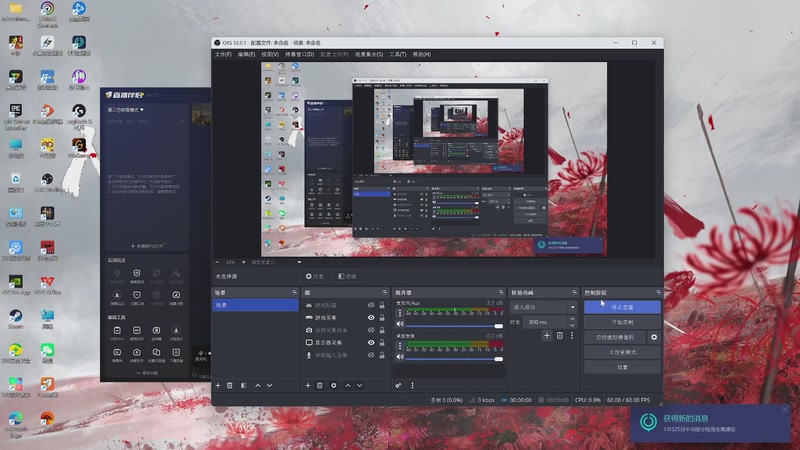Open 麦克风/Aux three-dot options menu
Image resolution: width=800 pixels, height=450 pixels.
pyautogui.click(x=399, y=313)
